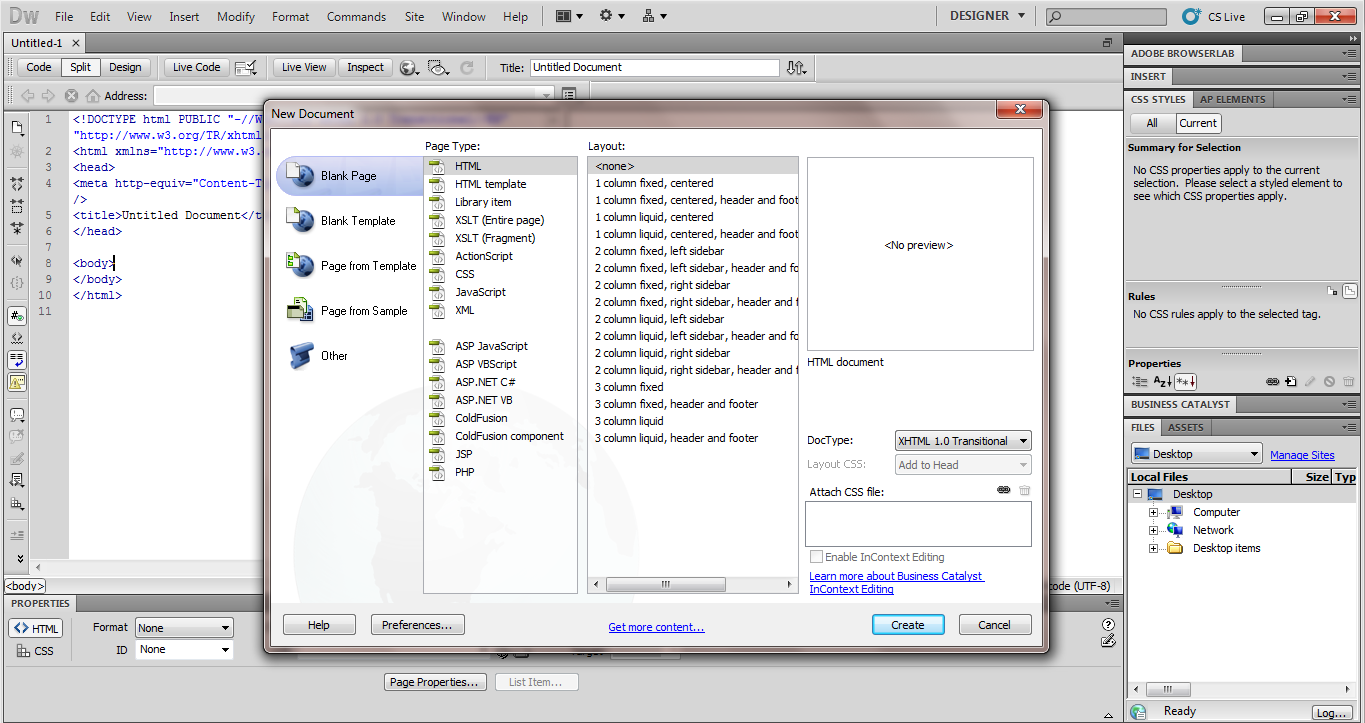The height and width of the screenshot is (723, 1365).
Task: Click the Collapse Full Tag icon
Action: 17,185
